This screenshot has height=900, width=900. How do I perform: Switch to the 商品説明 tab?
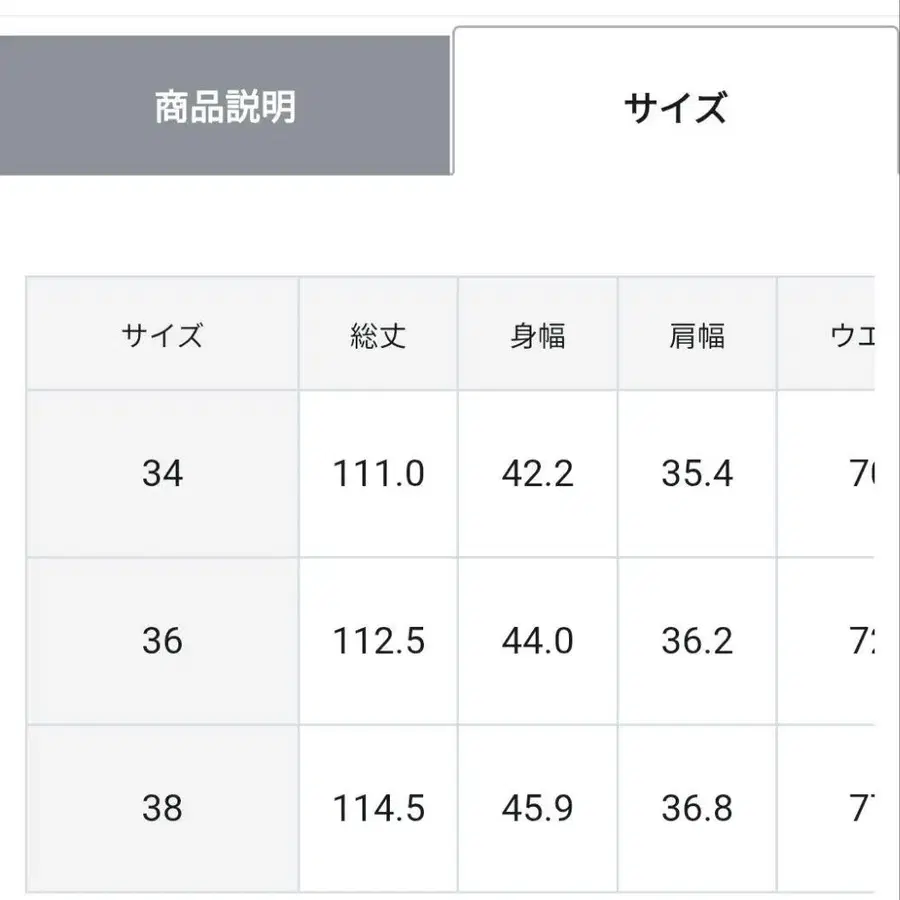225,106
